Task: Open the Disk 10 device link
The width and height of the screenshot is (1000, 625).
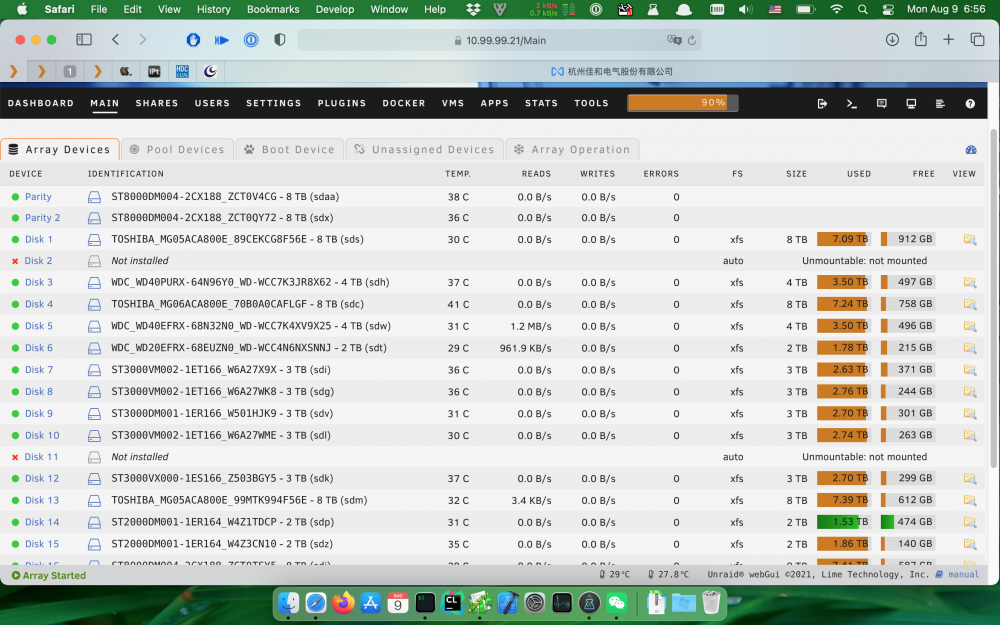Action: click(42, 436)
